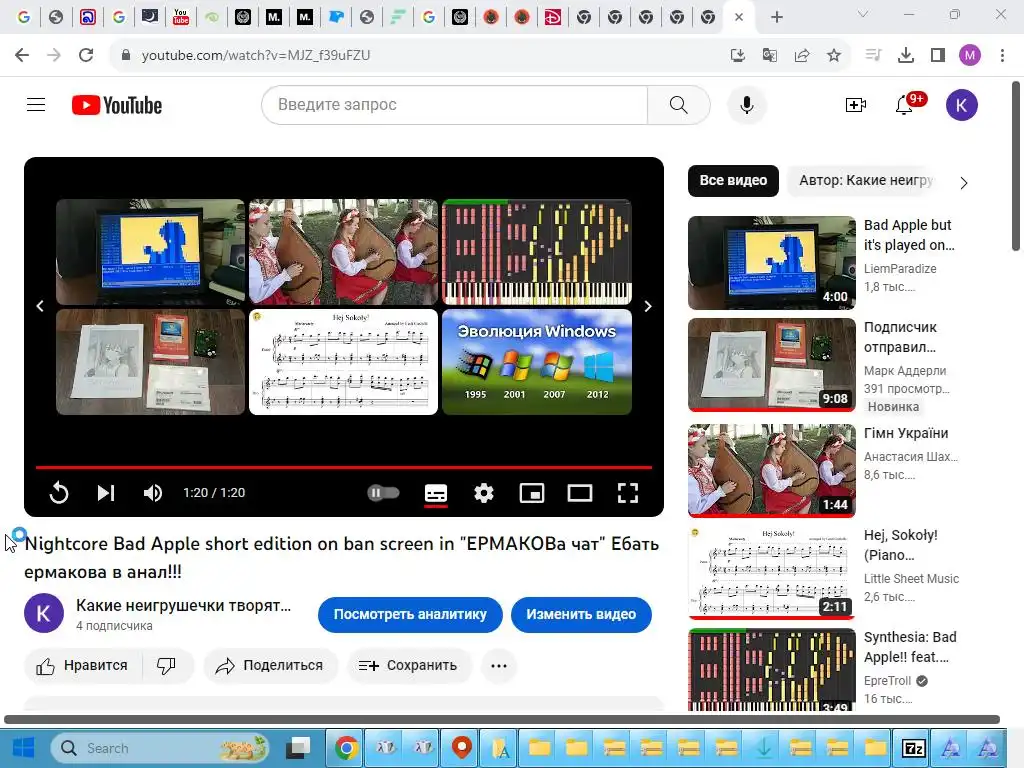
Task: Start voice search with microphone
Action: coord(746,104)
